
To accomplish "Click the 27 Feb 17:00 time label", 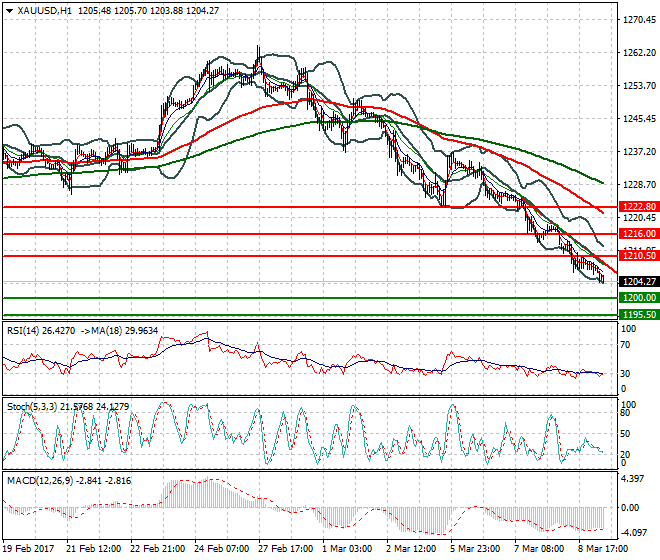I will (x=285, y=549).
